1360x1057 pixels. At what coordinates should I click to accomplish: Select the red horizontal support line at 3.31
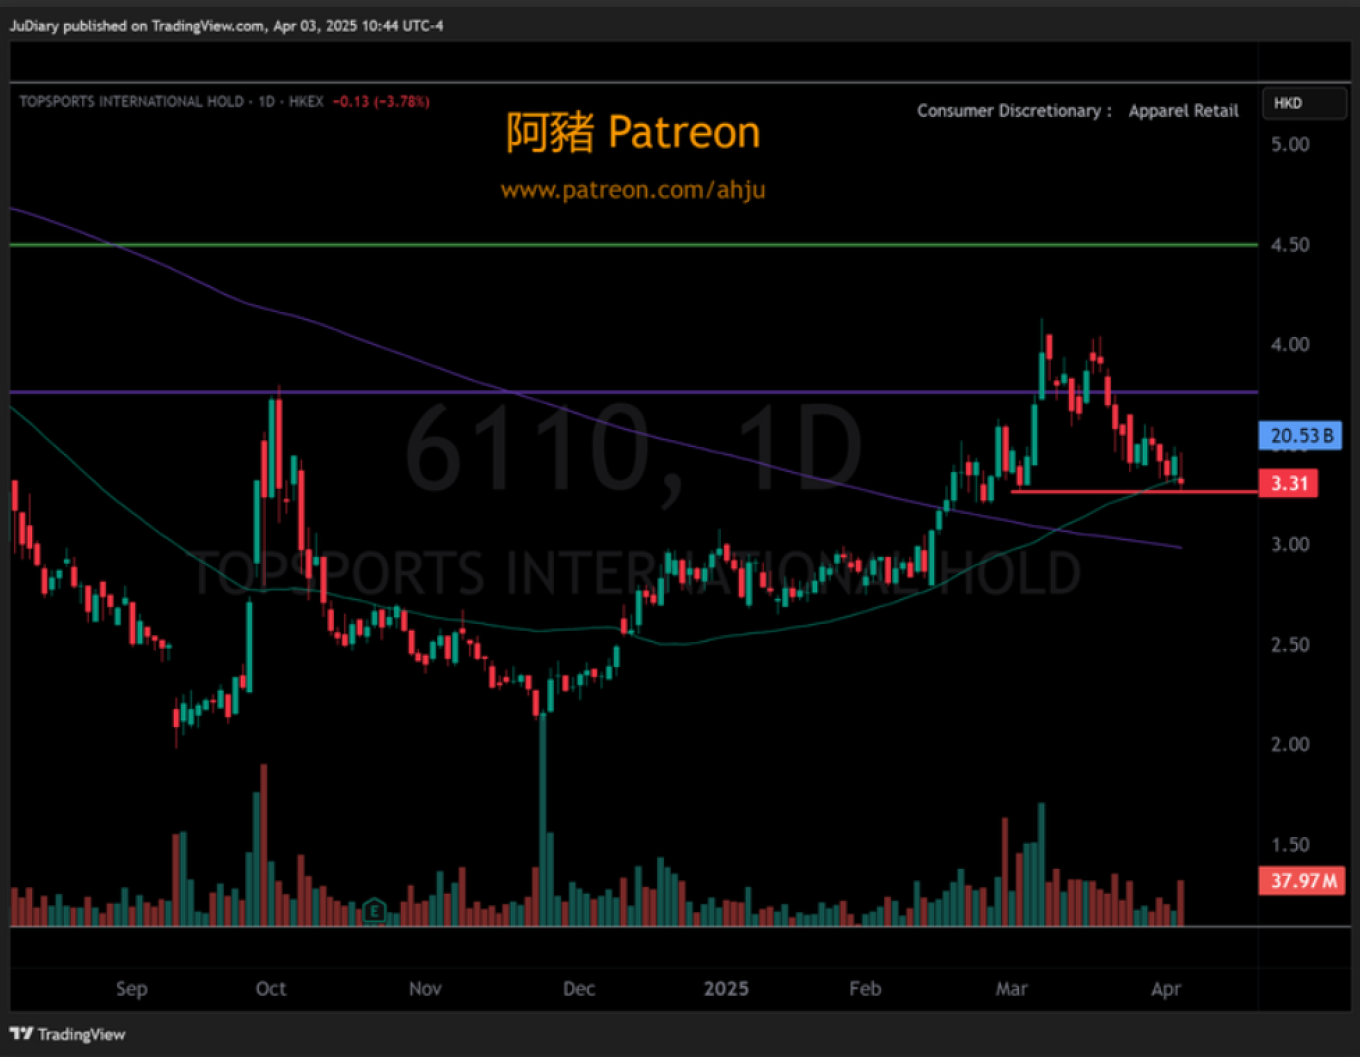[1100, 491]
